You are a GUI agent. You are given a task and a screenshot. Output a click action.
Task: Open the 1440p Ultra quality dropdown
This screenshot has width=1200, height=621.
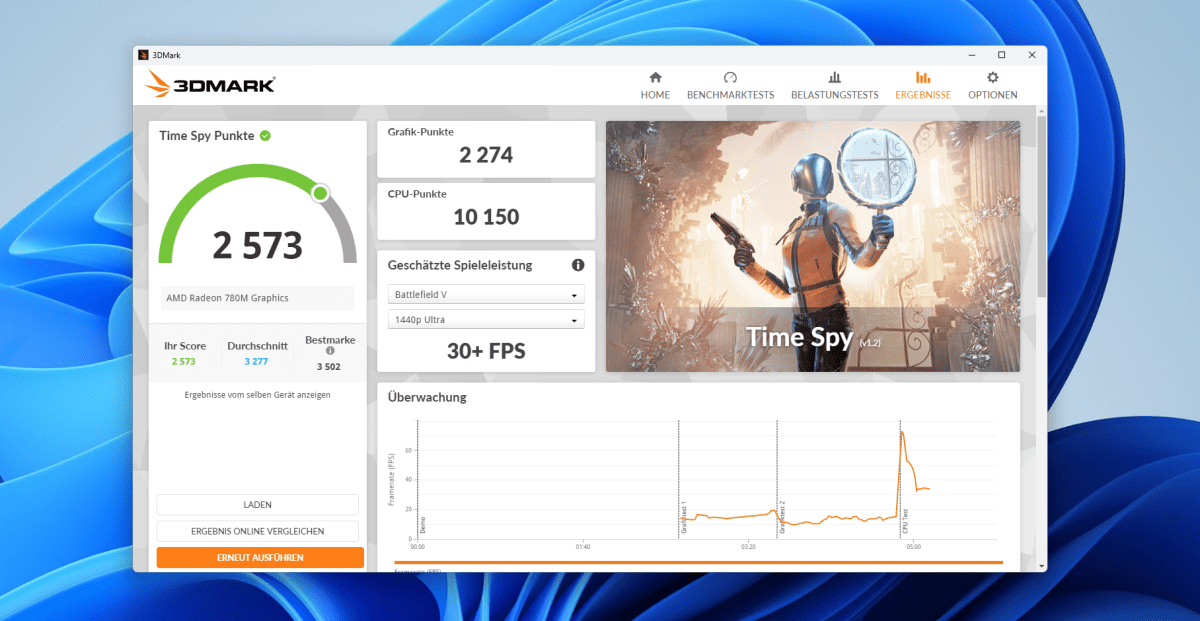(x=486, y=319)
